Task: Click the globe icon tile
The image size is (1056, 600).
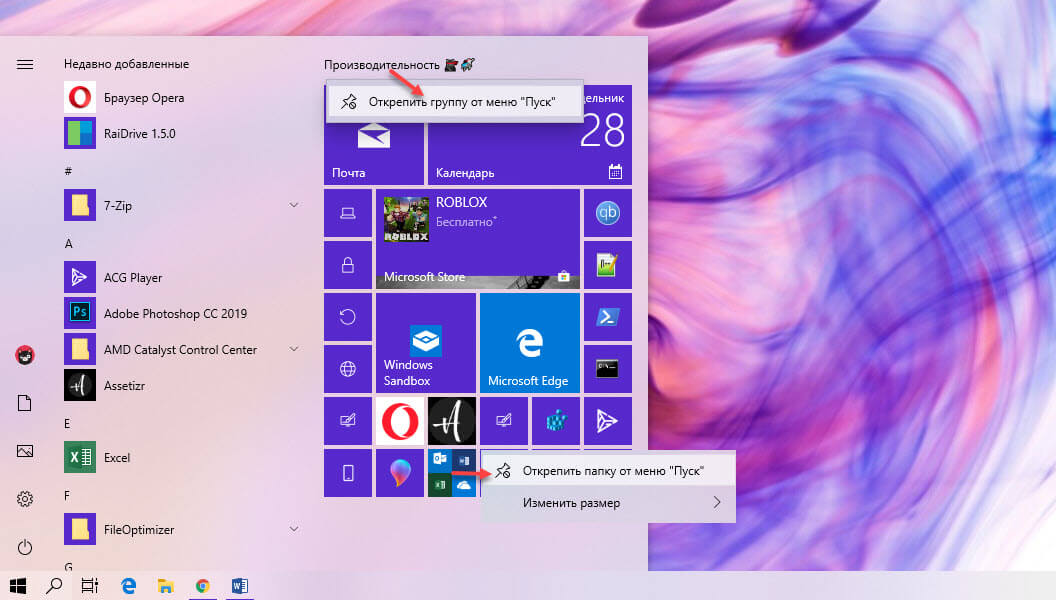Action: (x=348, y=368)
